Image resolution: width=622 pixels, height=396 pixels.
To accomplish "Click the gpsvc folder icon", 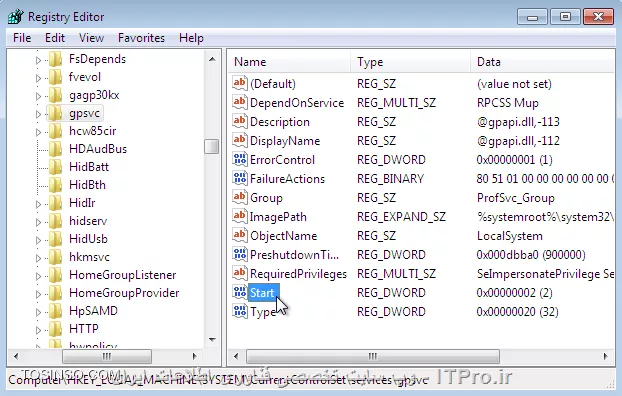I will click(x=56, y=113).
